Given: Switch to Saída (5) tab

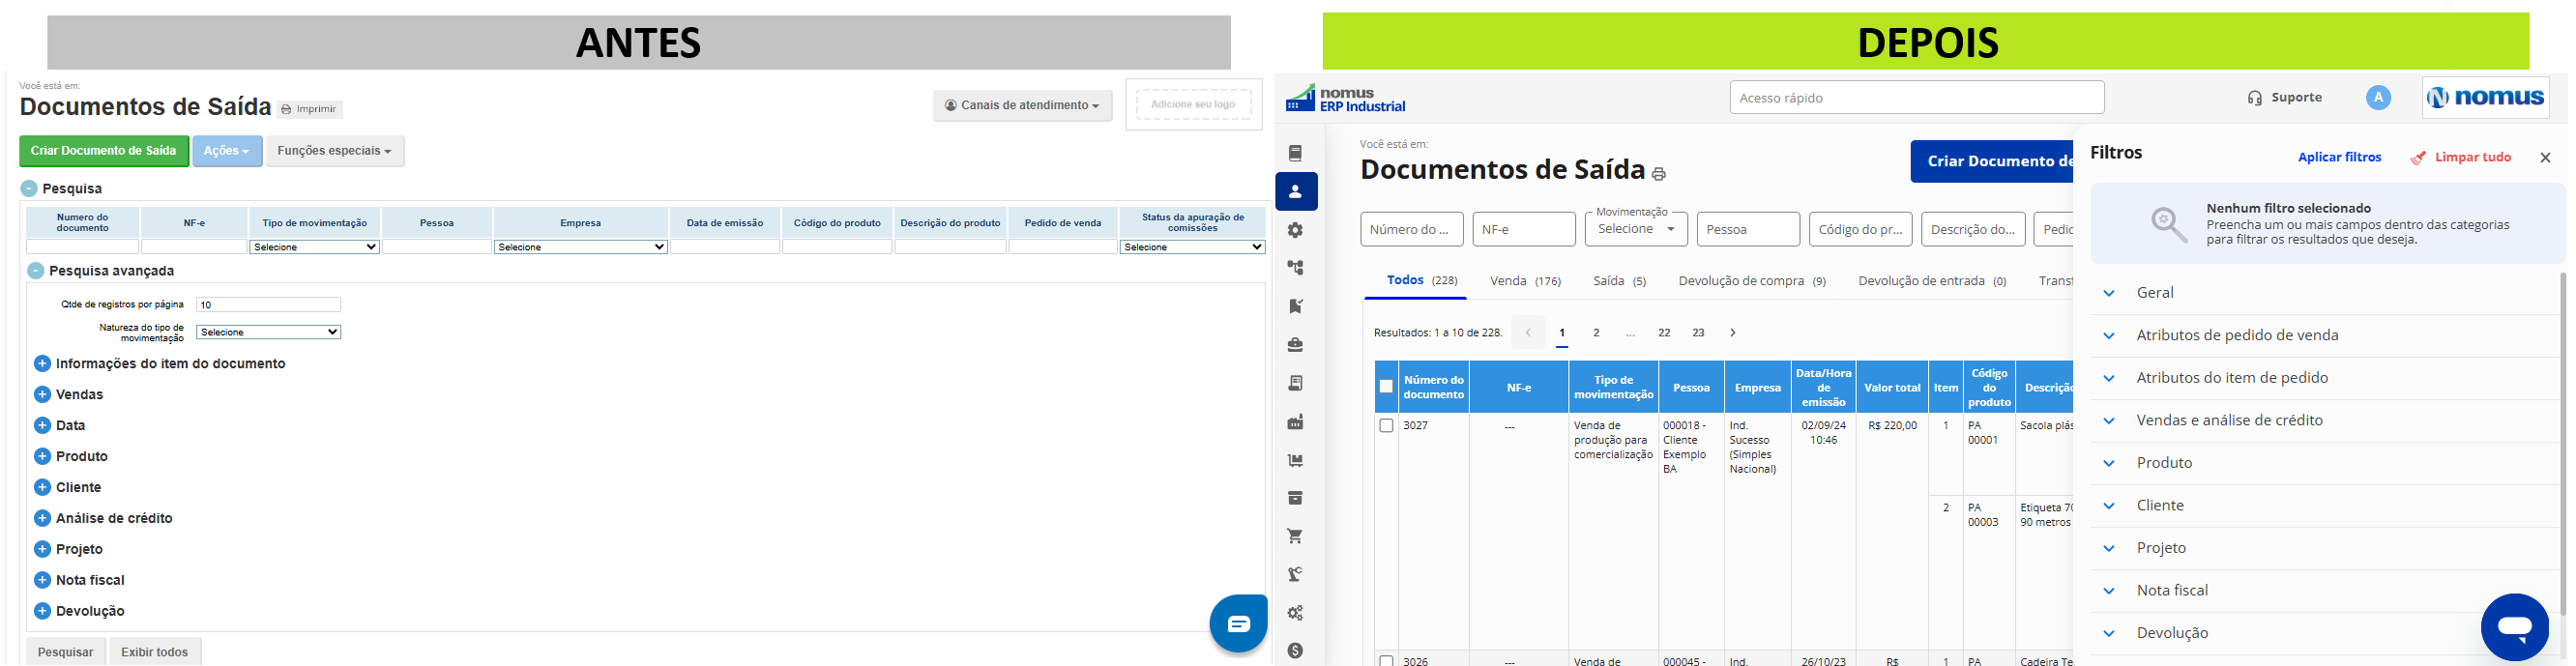Looking at the screenshot, I should coord(1619,281).
